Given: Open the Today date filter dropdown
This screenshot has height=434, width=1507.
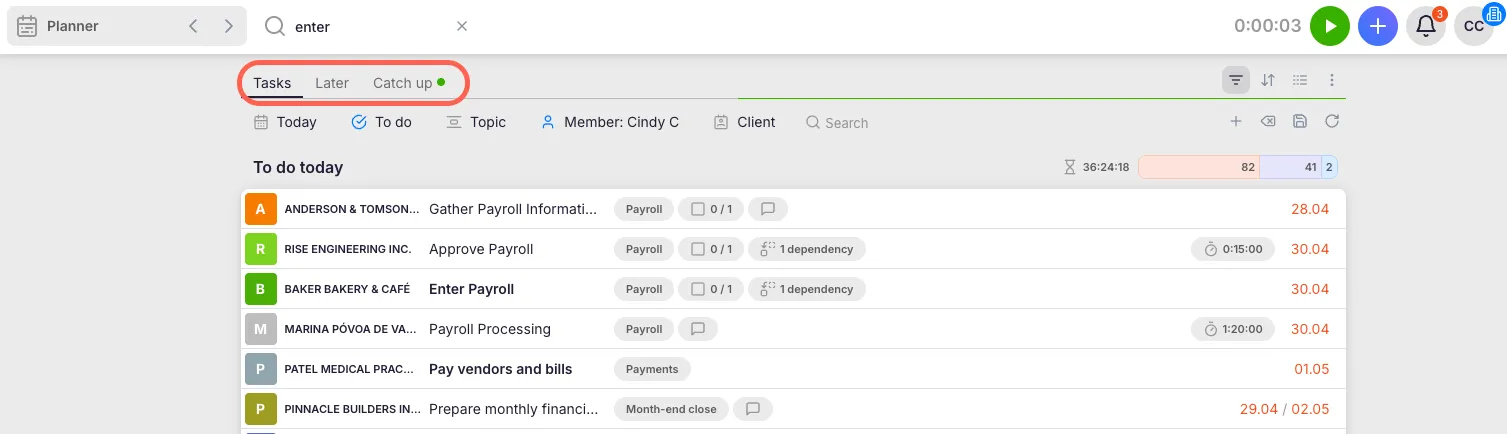Looking at the screenshot, I should tap(285, 122).
